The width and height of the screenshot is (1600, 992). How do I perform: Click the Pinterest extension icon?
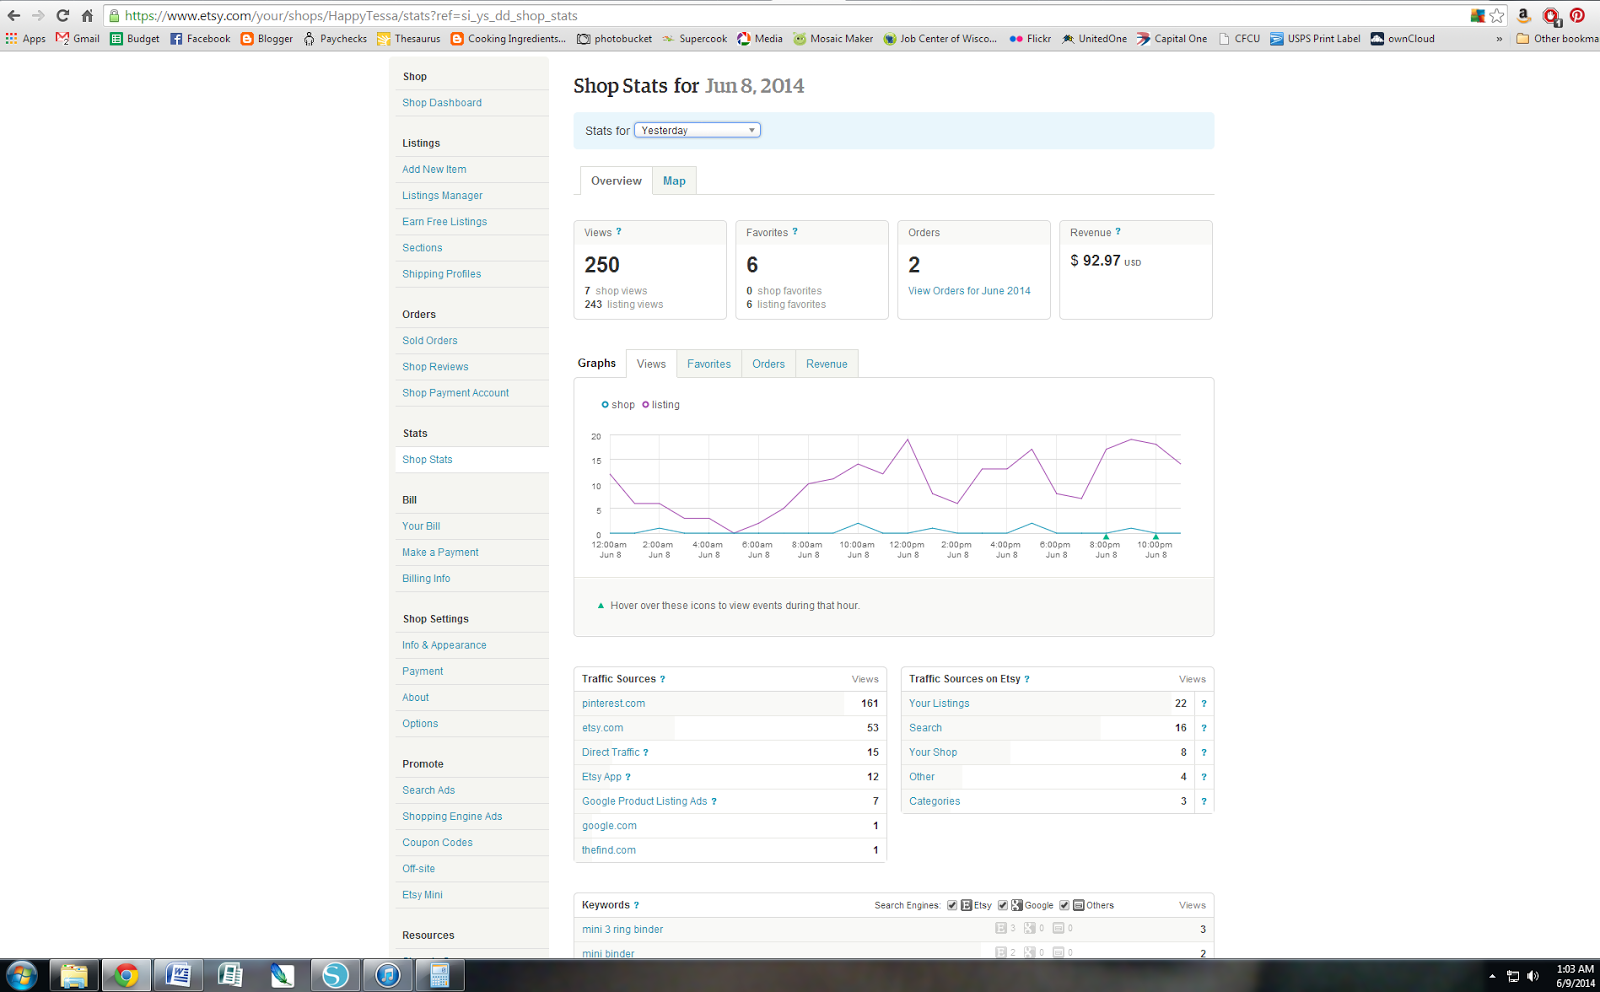coord(1577,15)
